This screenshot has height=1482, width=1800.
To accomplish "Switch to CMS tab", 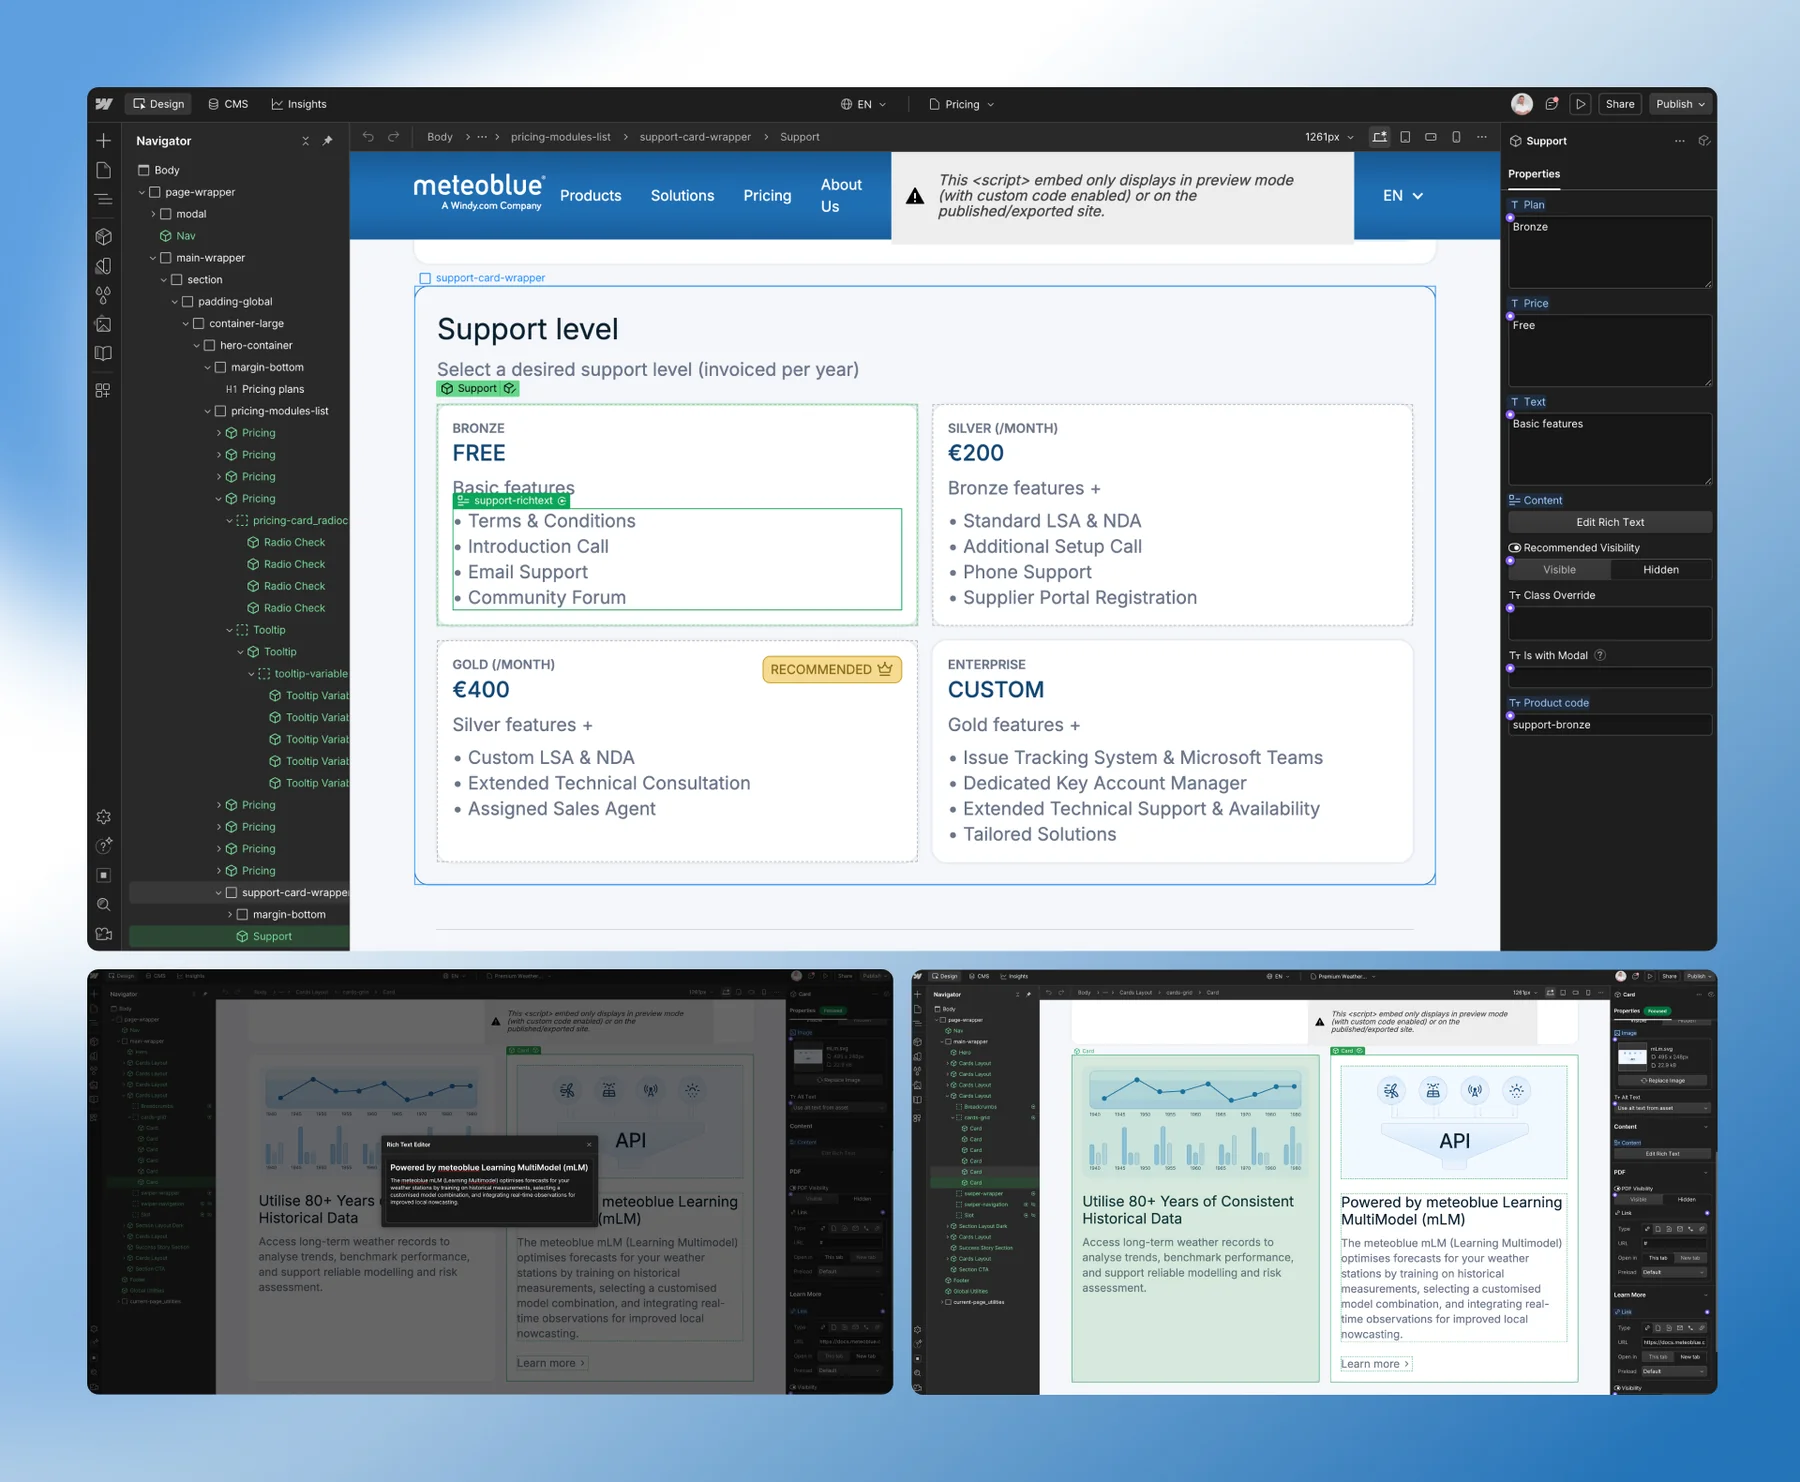I will point(228,104).
